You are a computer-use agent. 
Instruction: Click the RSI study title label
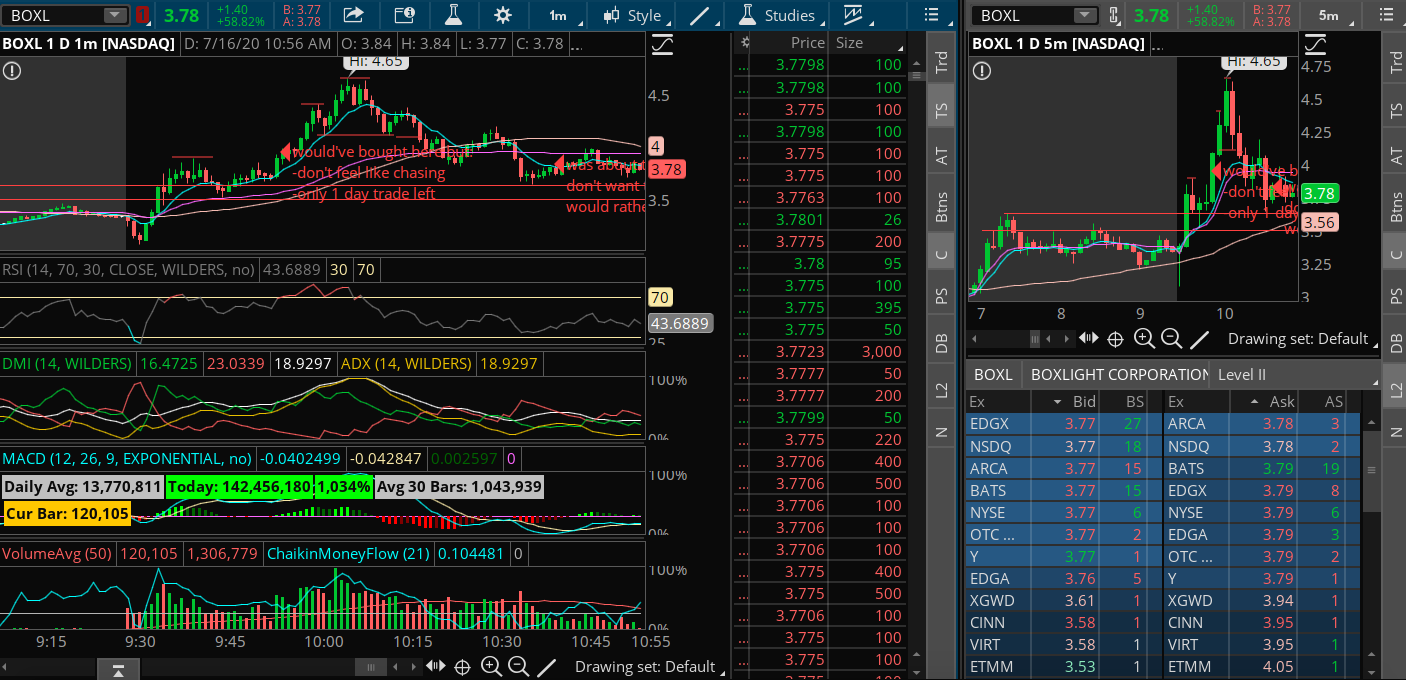tap(128, 269)
